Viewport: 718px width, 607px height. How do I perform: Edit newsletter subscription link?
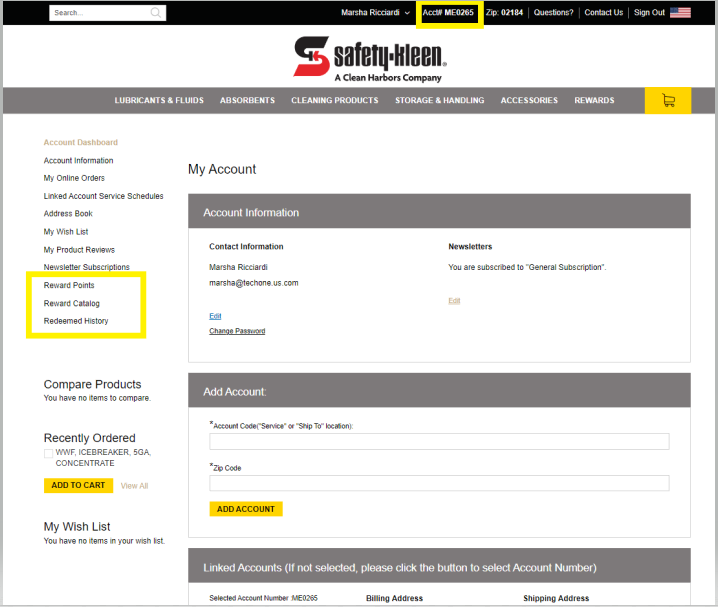[x=454, y=300]
